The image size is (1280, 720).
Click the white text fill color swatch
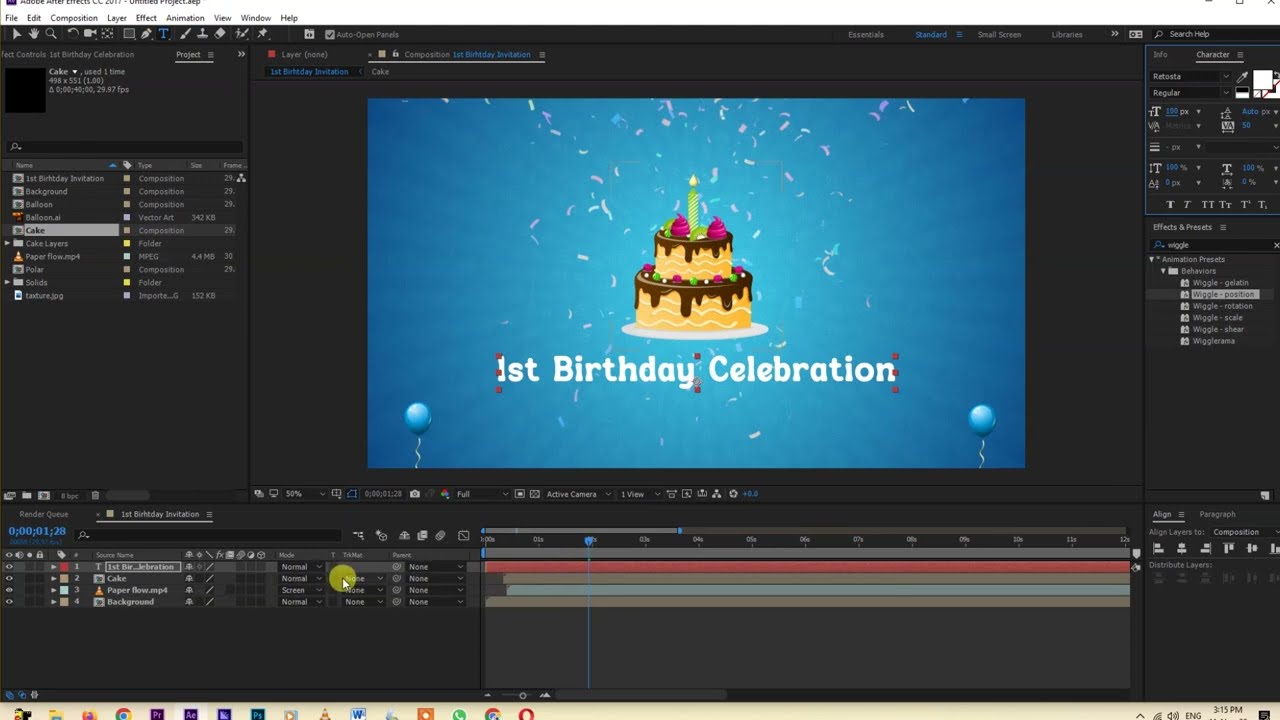tap(1262, 79)
